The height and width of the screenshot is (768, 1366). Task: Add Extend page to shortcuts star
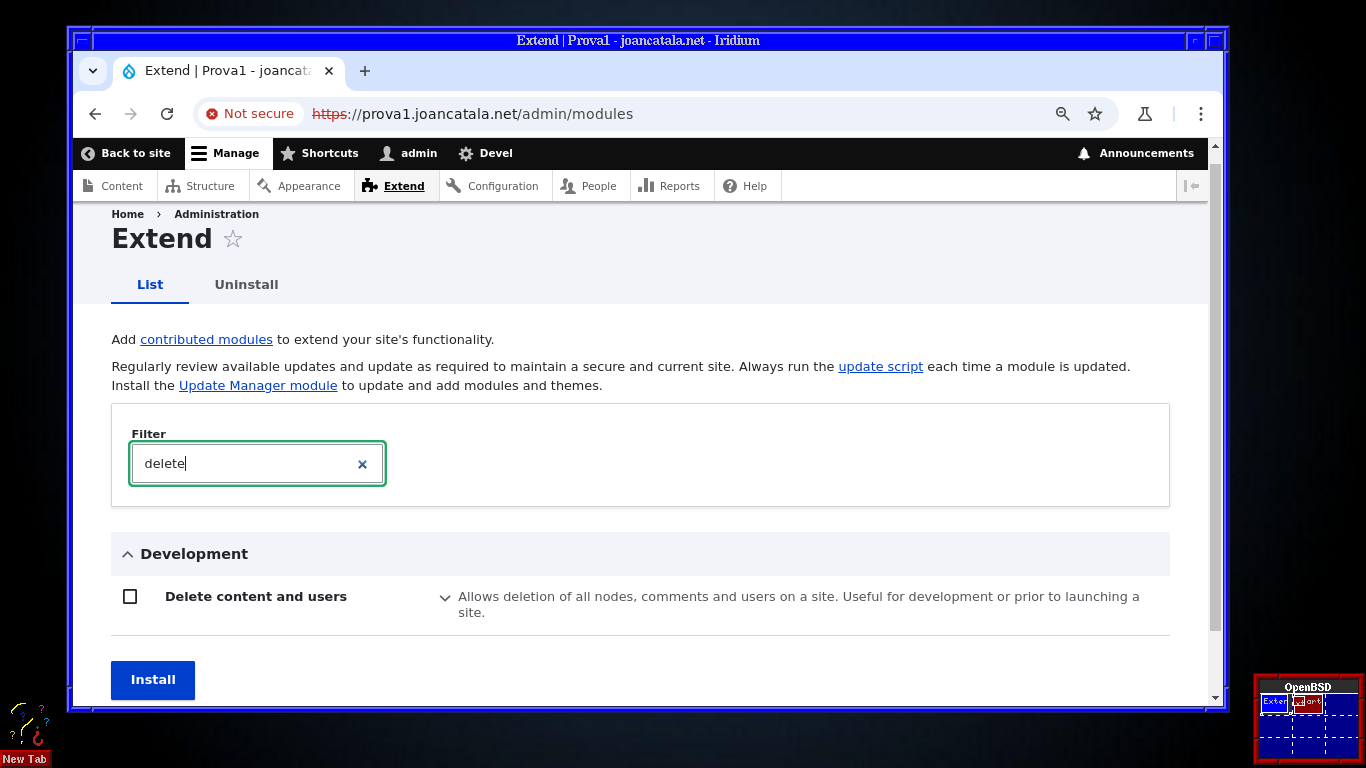tap(233, 239)
